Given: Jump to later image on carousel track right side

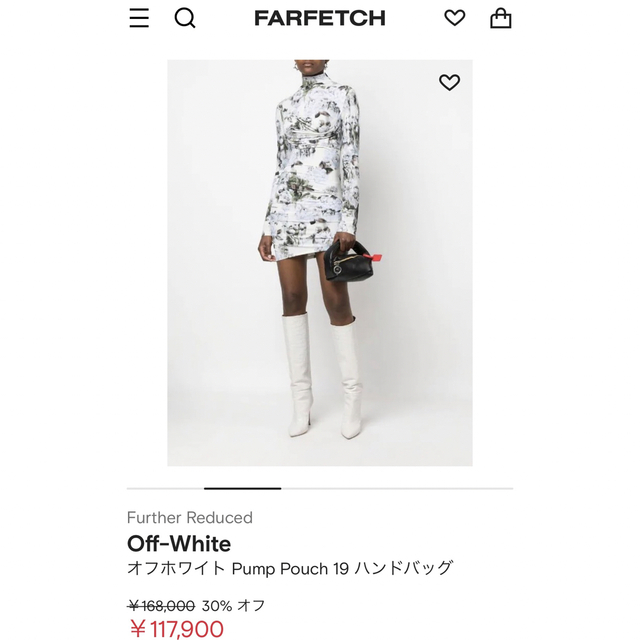Looking at the screenshot, I should (397, 488).
